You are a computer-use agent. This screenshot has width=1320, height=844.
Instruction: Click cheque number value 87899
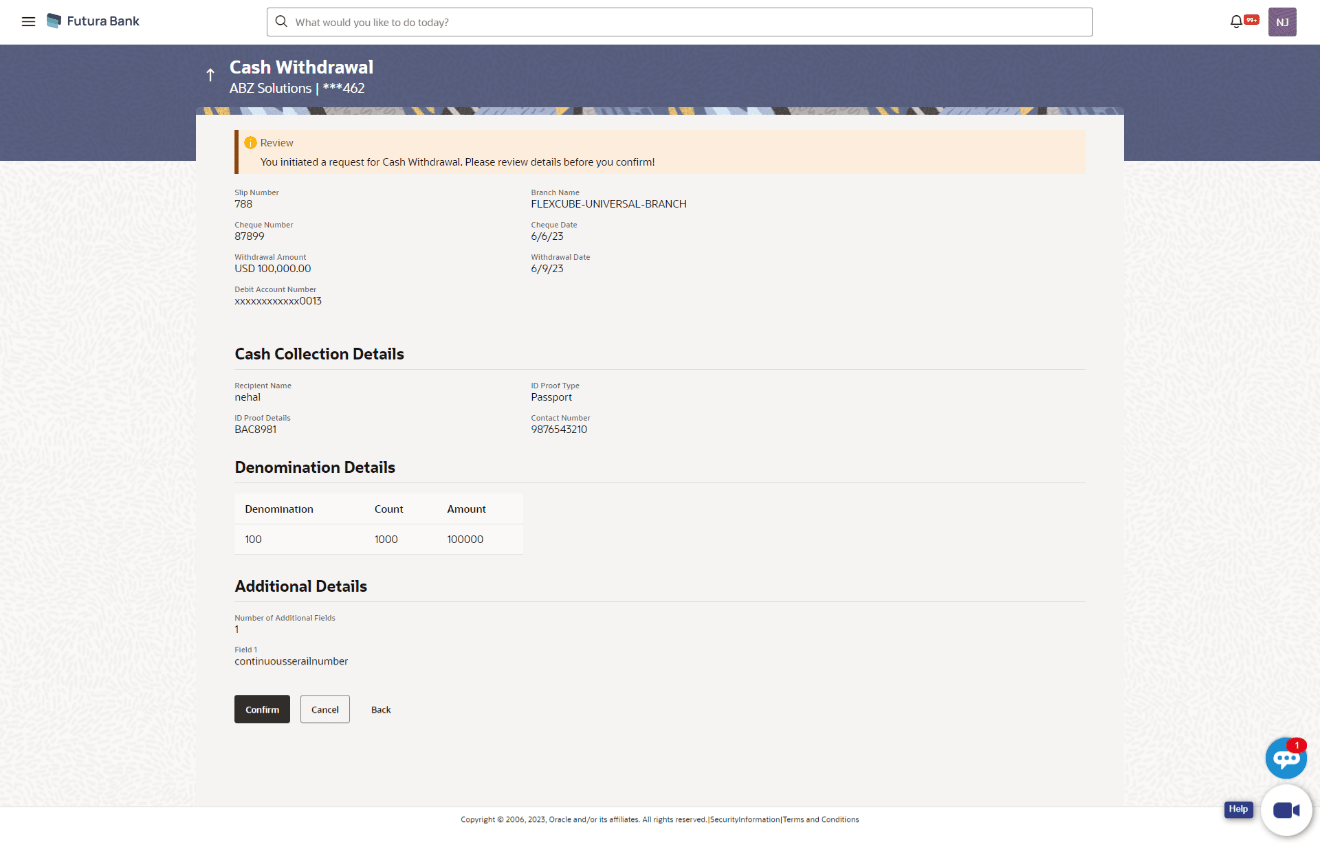coord(250,236)
